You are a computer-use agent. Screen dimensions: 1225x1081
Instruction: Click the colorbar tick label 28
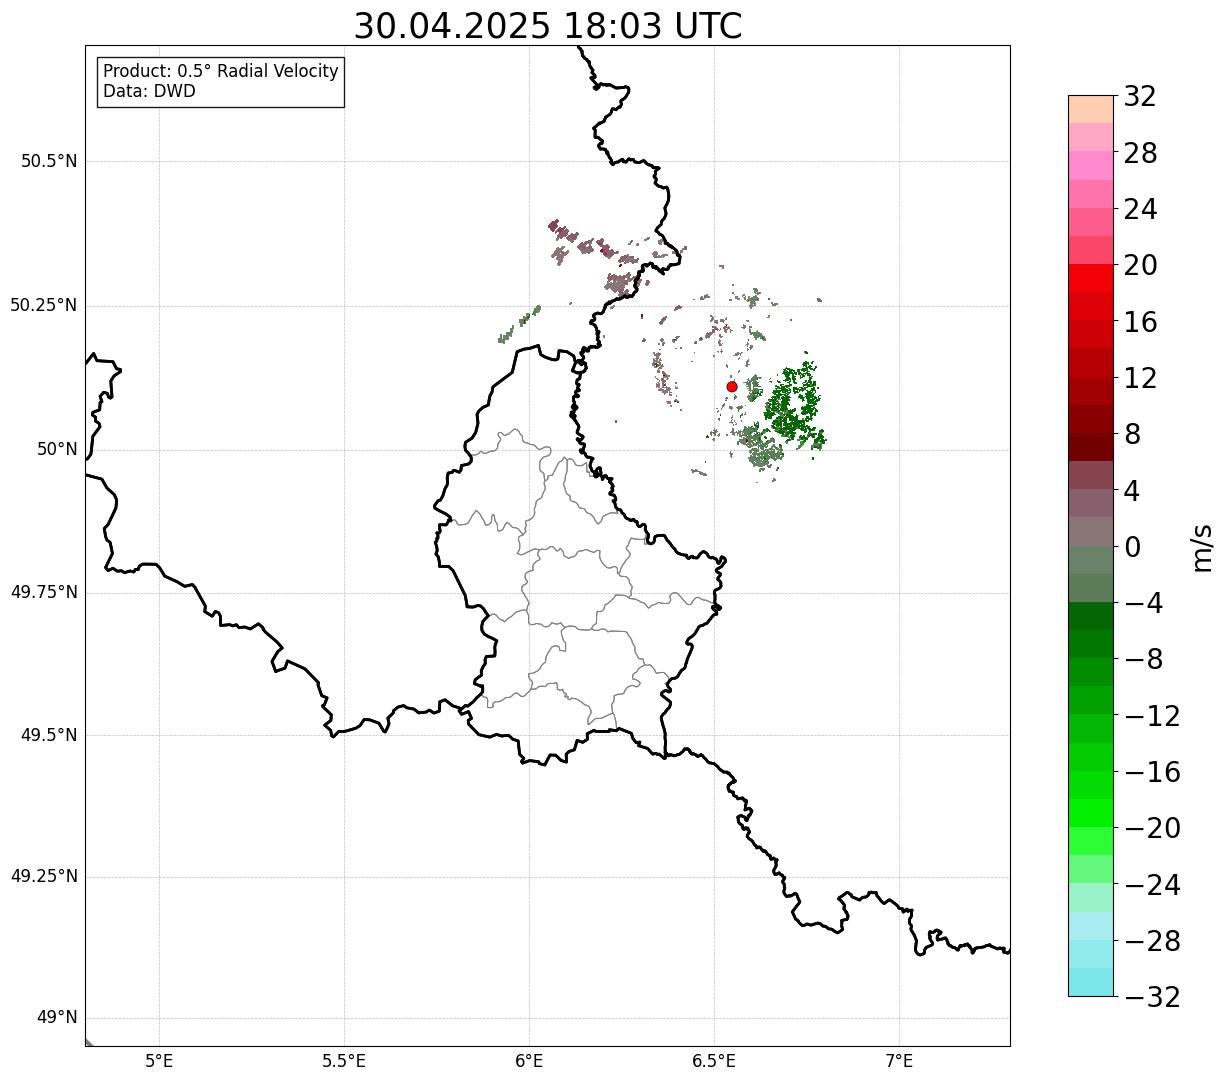tap(1140, 154)
